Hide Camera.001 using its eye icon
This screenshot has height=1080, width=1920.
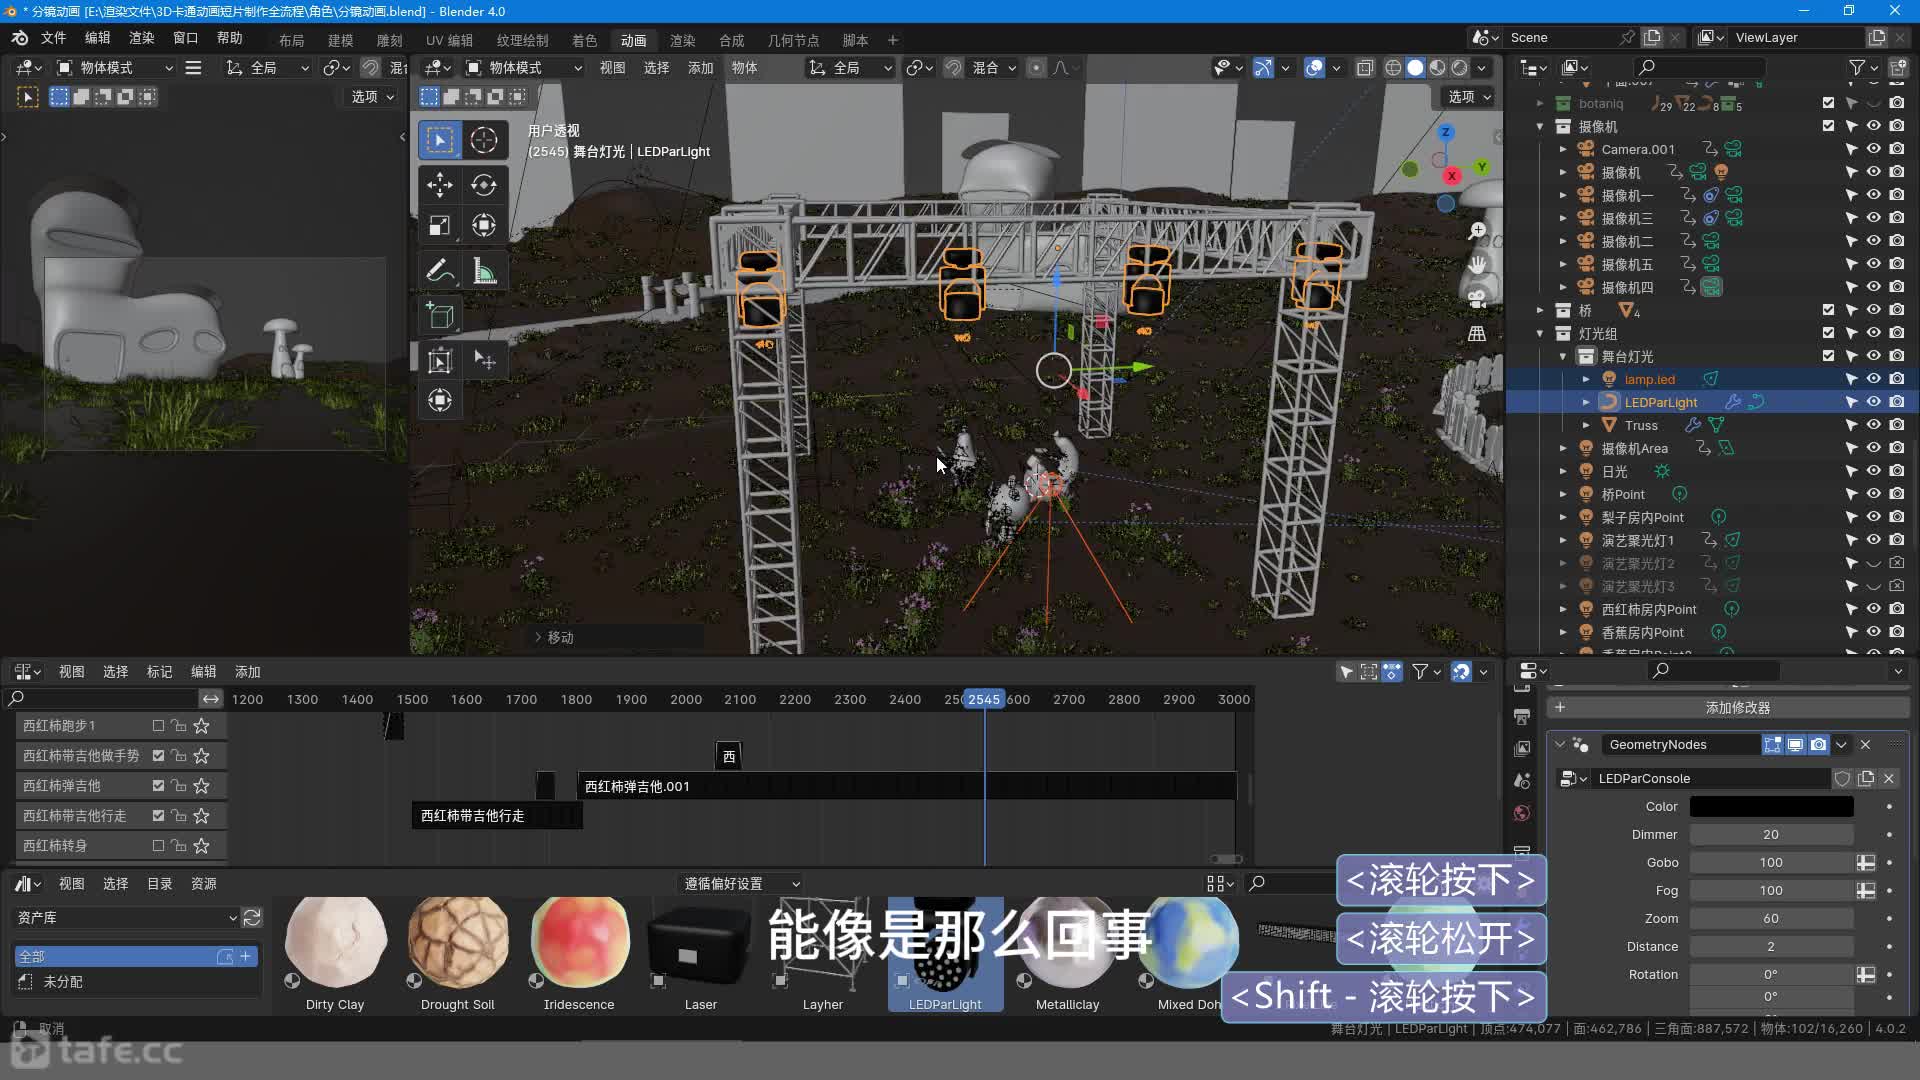(x=1874, y=149)
